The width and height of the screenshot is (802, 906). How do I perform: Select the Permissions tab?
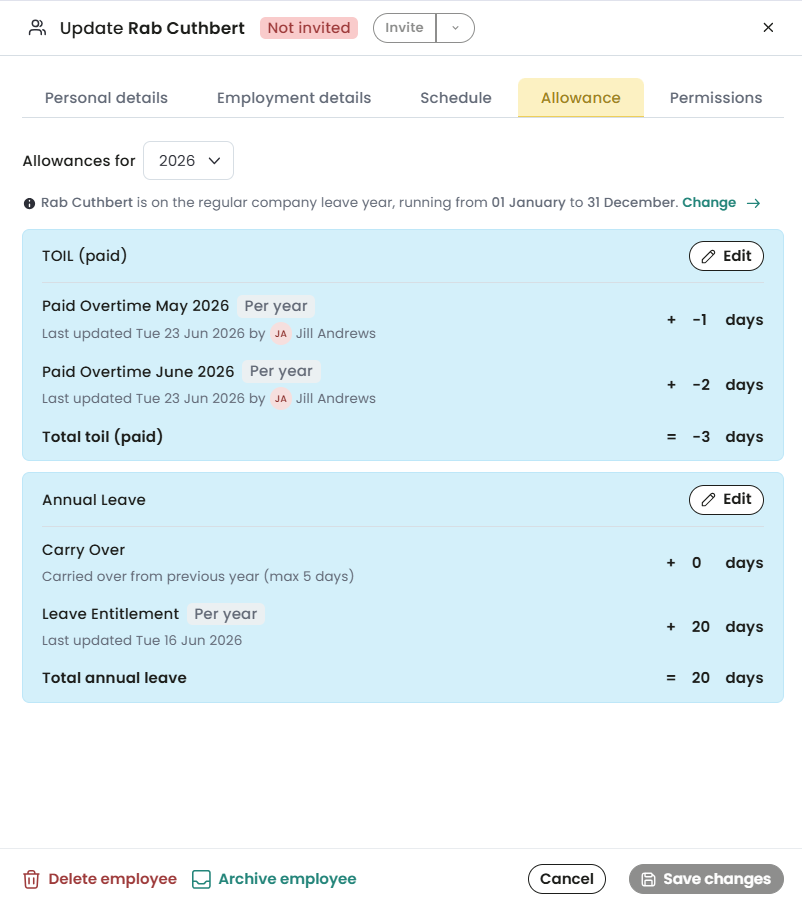click(715, 98)
